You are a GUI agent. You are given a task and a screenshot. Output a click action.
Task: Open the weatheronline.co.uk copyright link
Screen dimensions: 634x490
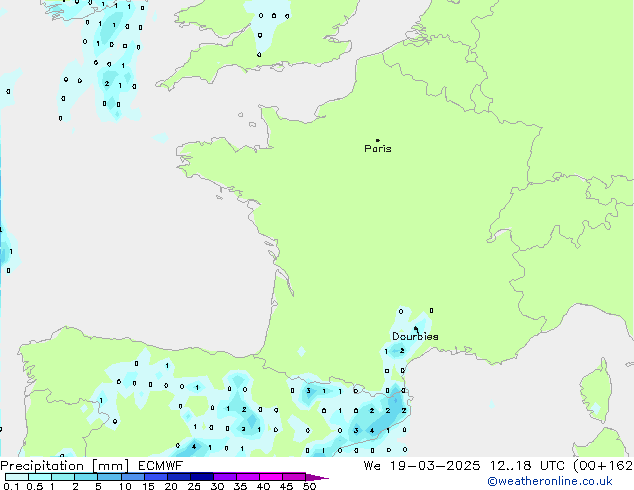click(x=550, y=481)
